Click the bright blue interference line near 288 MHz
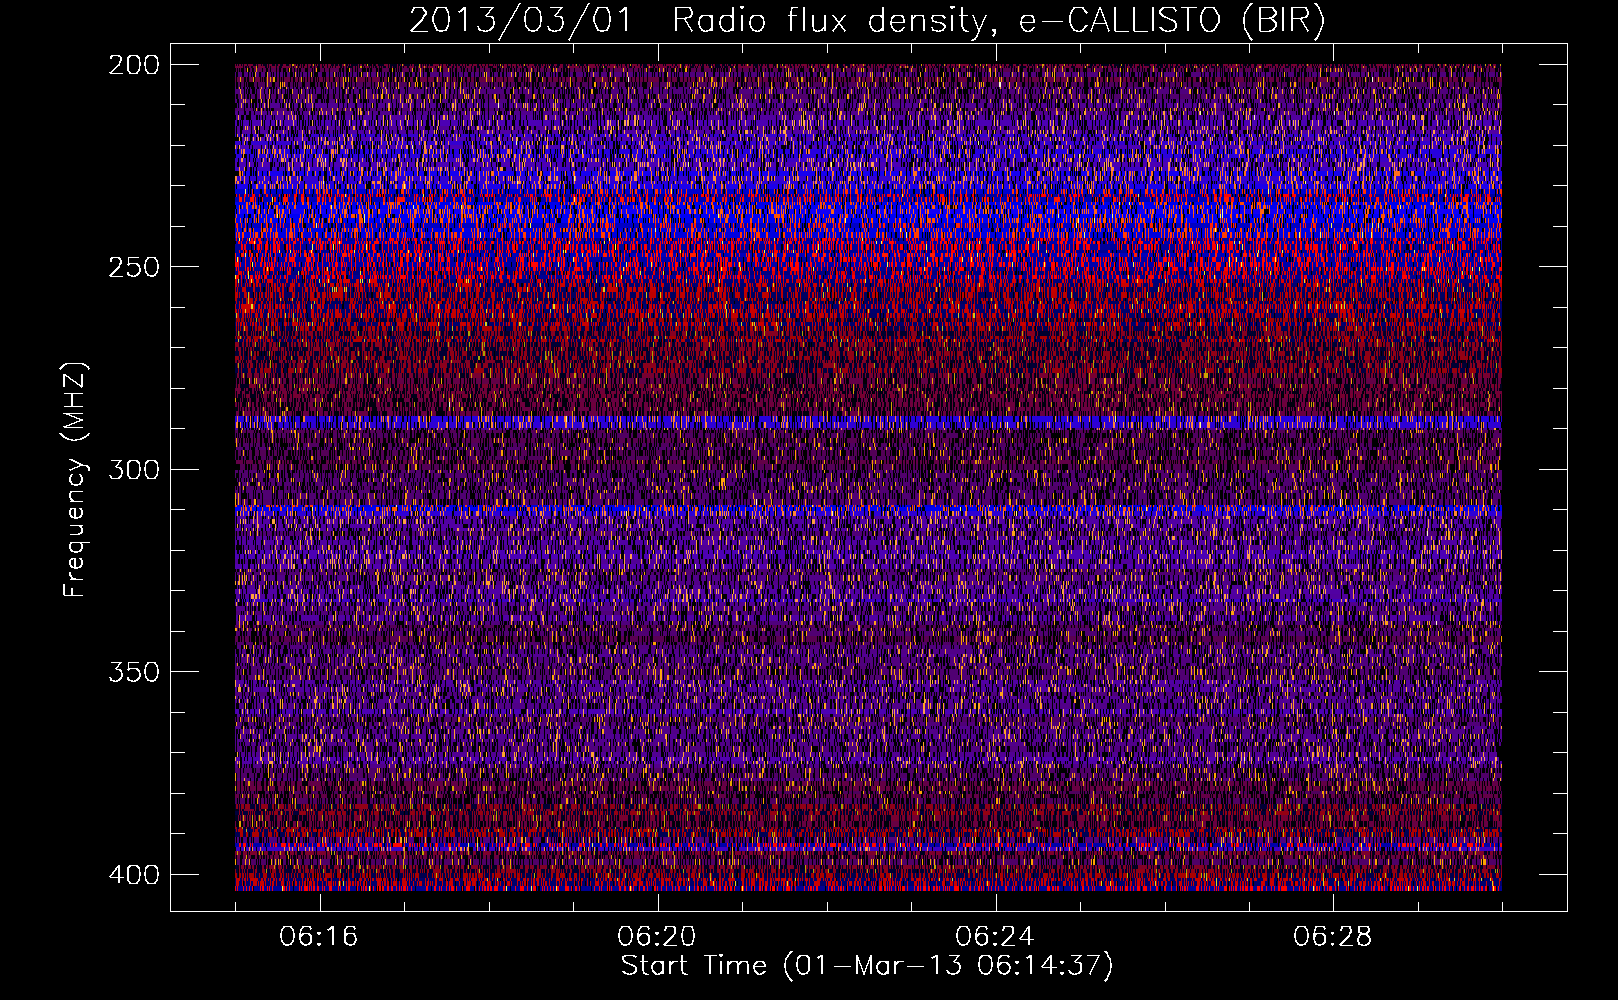This screenshot has width=1618, height=1000. (868, 422)
